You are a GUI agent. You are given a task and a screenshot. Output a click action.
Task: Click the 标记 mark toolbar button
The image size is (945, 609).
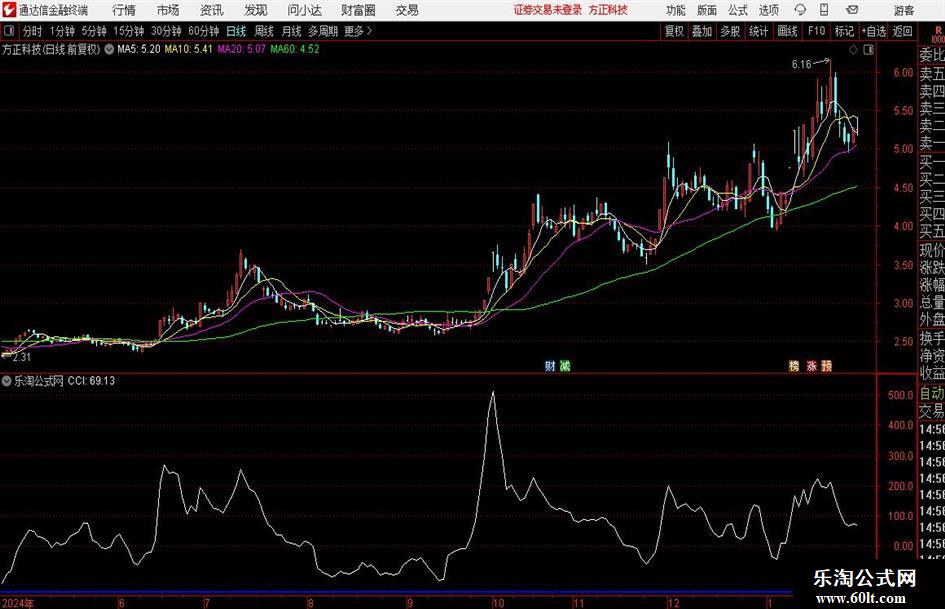click(844, 31)
